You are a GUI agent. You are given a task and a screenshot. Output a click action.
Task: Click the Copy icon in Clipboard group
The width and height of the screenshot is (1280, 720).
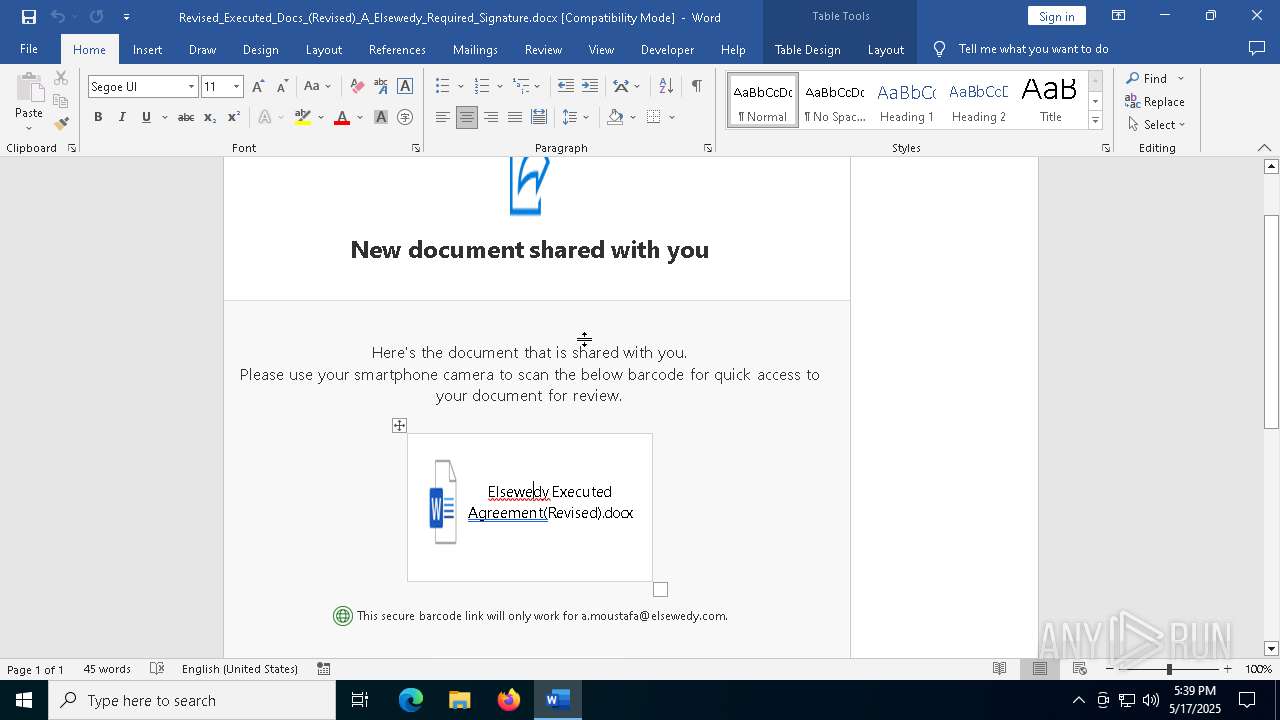click(x=61, y=101)
